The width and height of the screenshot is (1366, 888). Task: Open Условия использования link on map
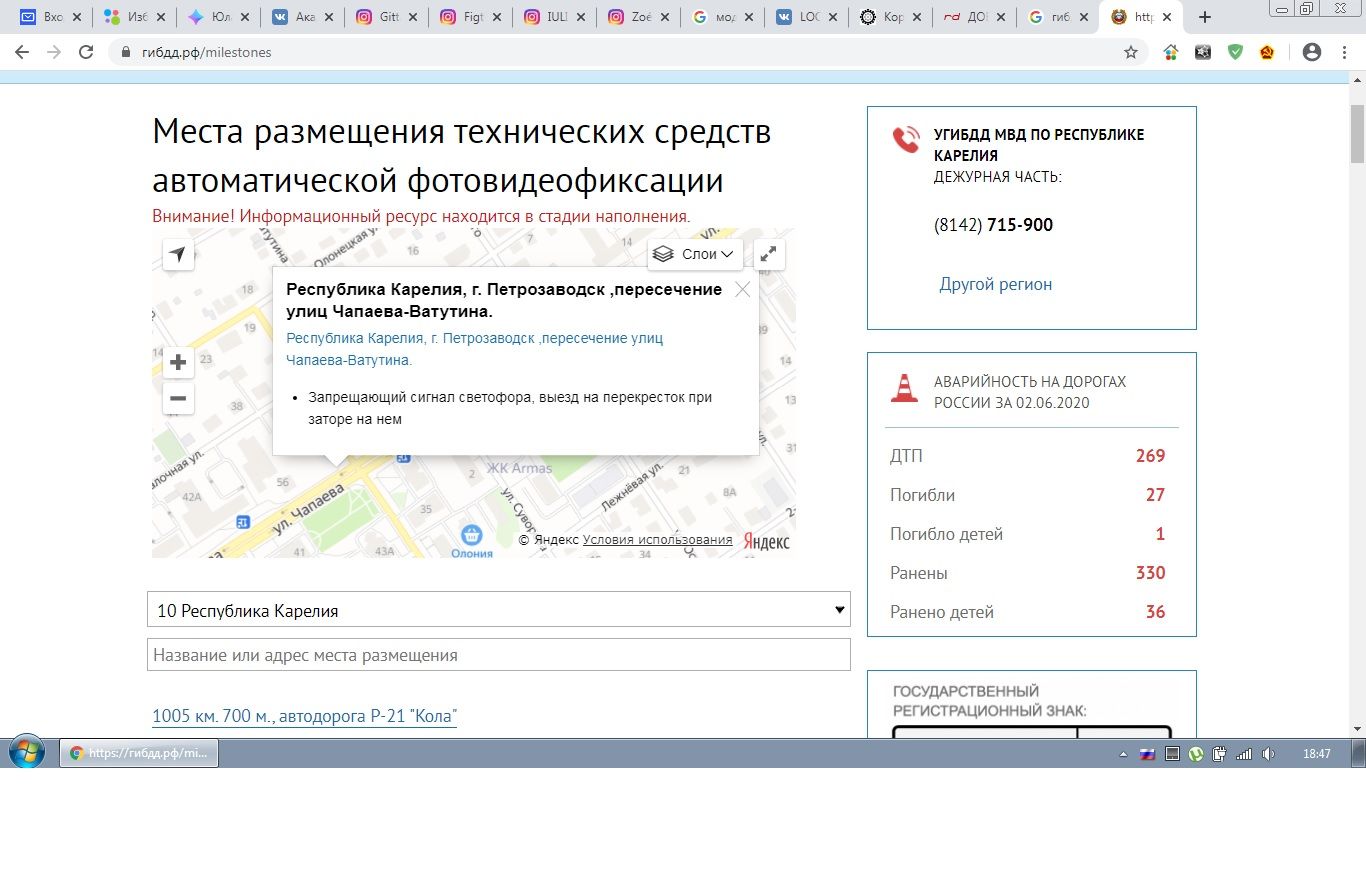click(657, 540)
